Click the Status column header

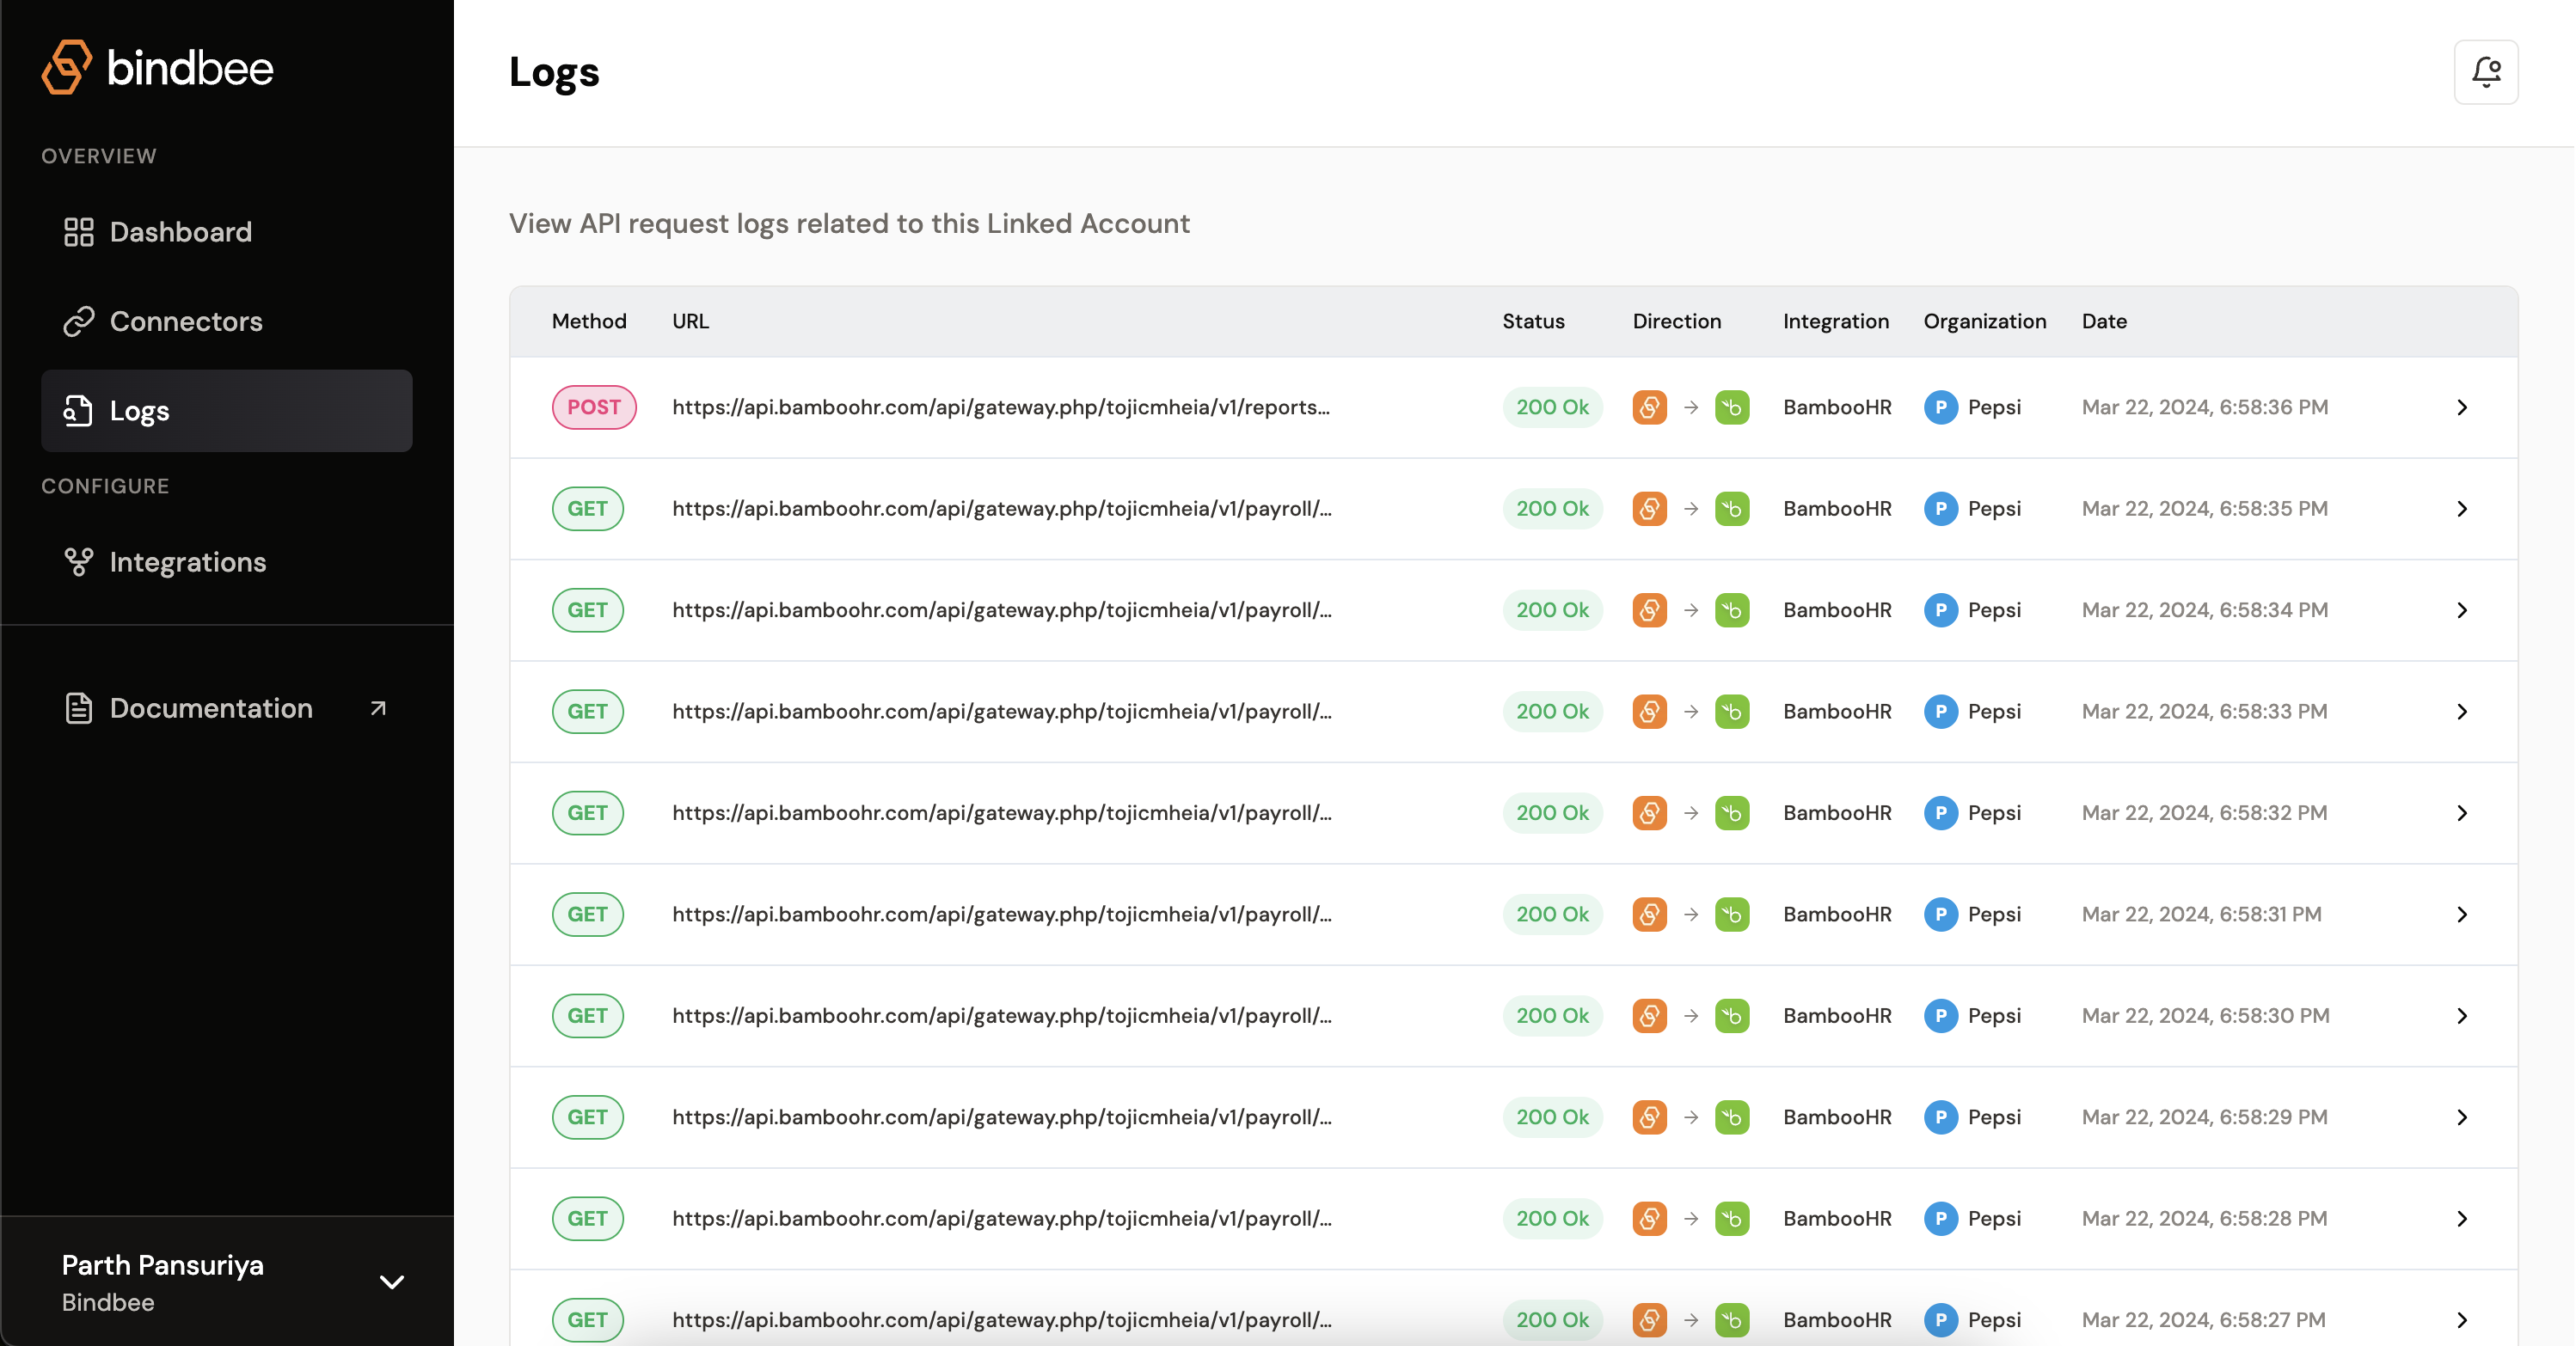pos(1533,321)
